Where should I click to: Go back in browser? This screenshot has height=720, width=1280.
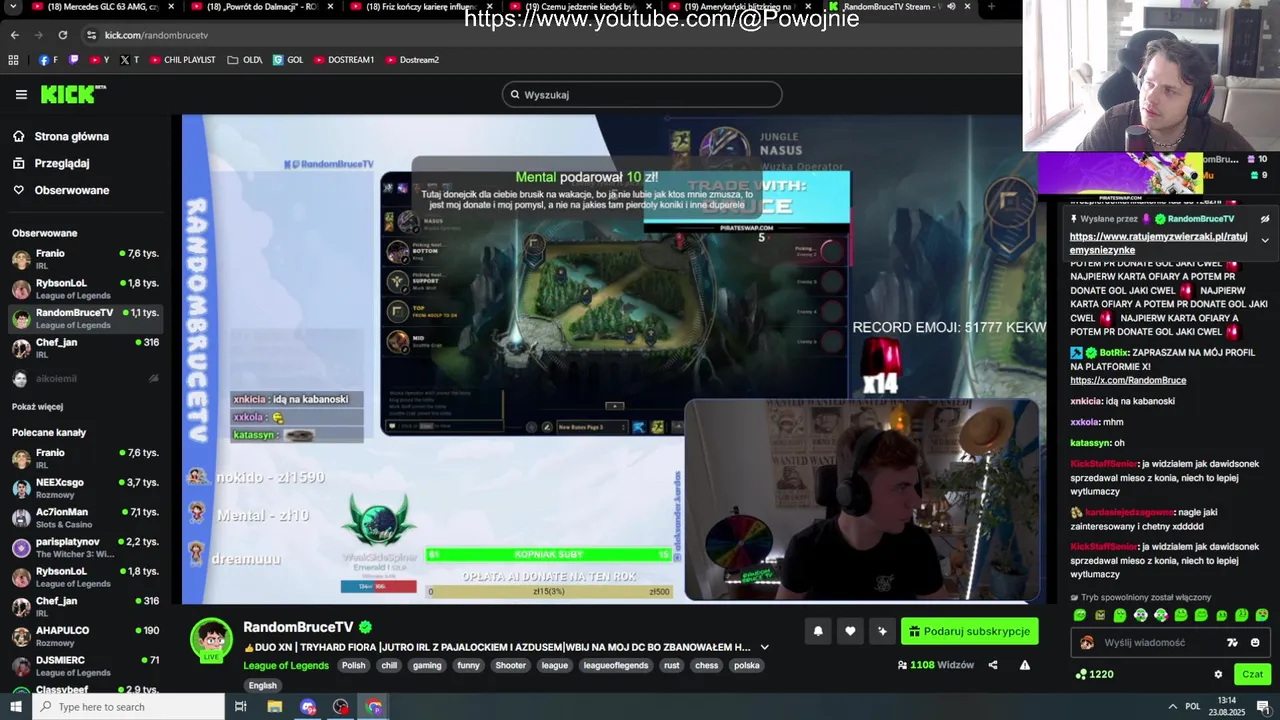[x=15, y=35]
